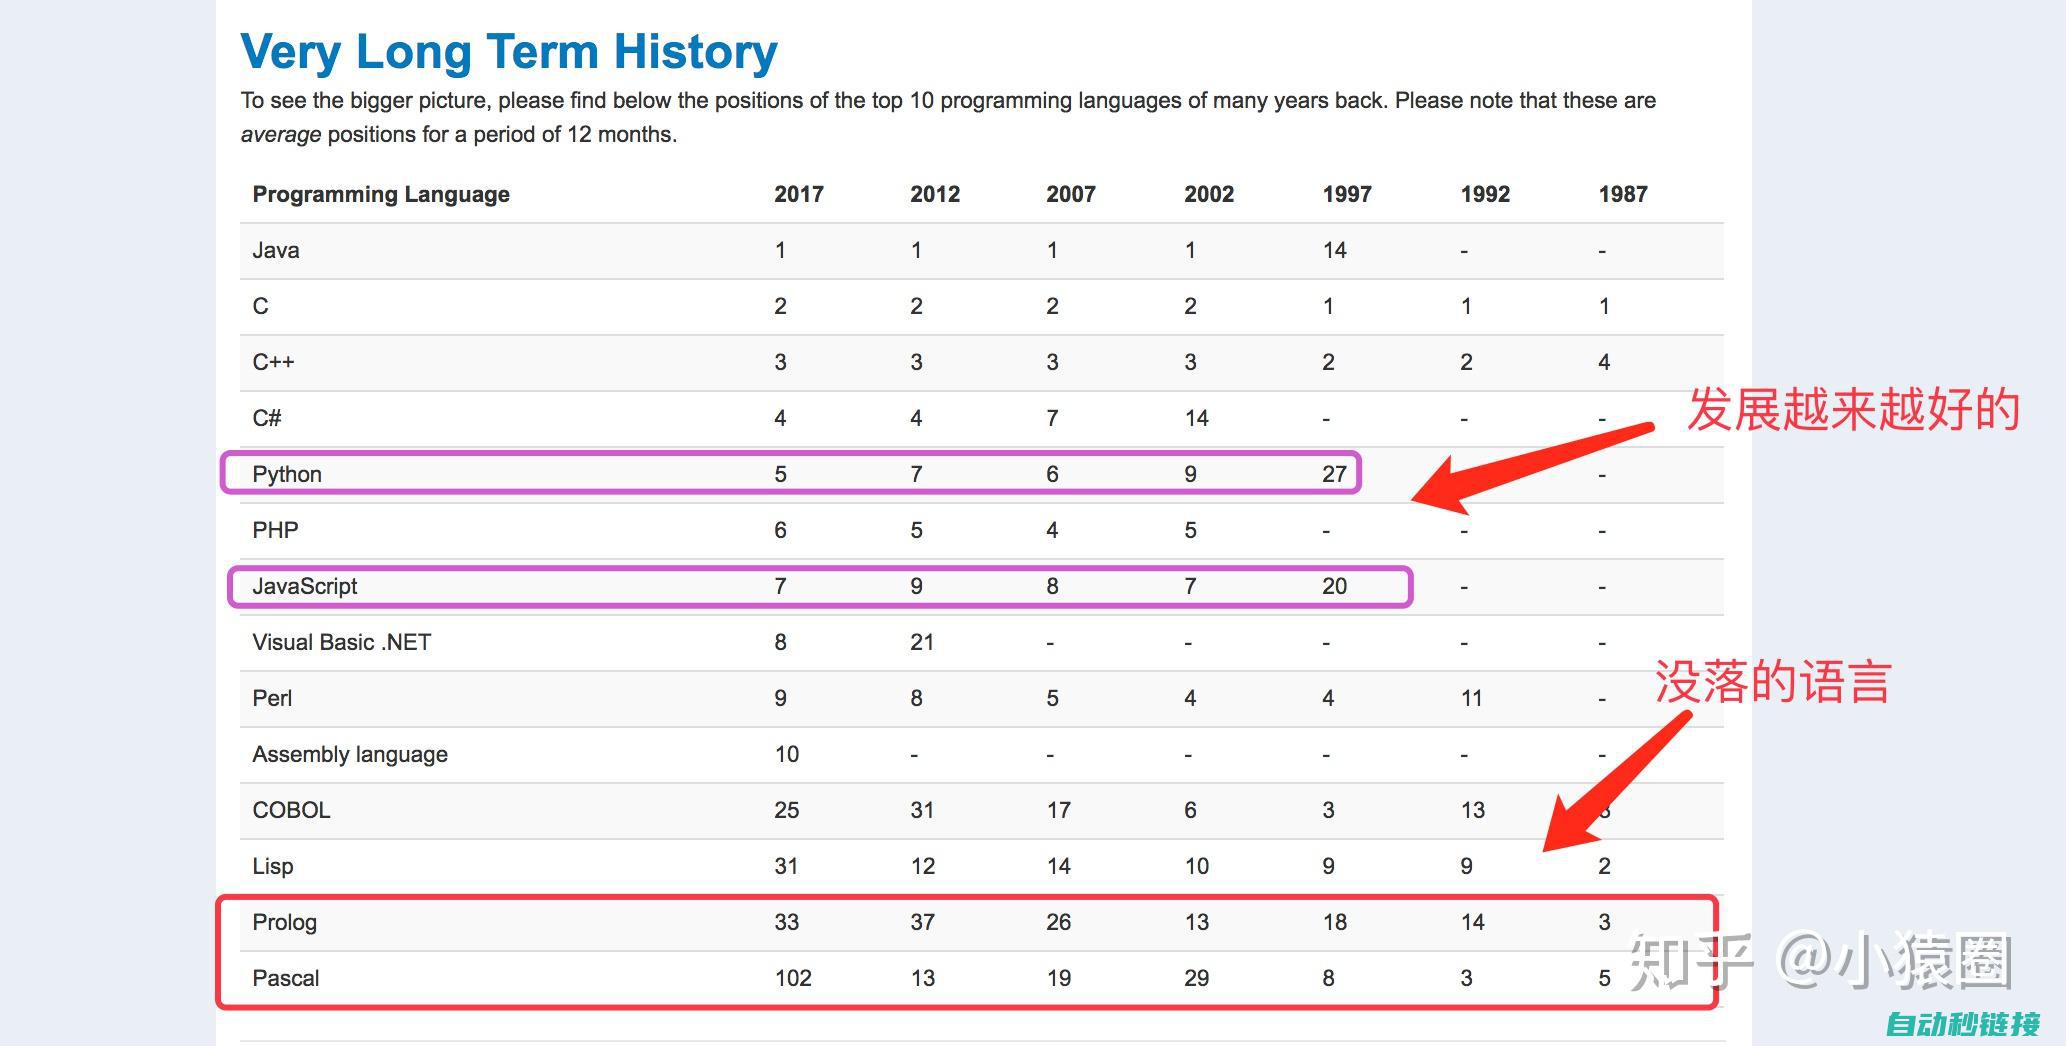2066x1046 pixels.
Task: Click Pascal's 2002 position value 29
Action: pyautogui.click(x=1197, y=978)
